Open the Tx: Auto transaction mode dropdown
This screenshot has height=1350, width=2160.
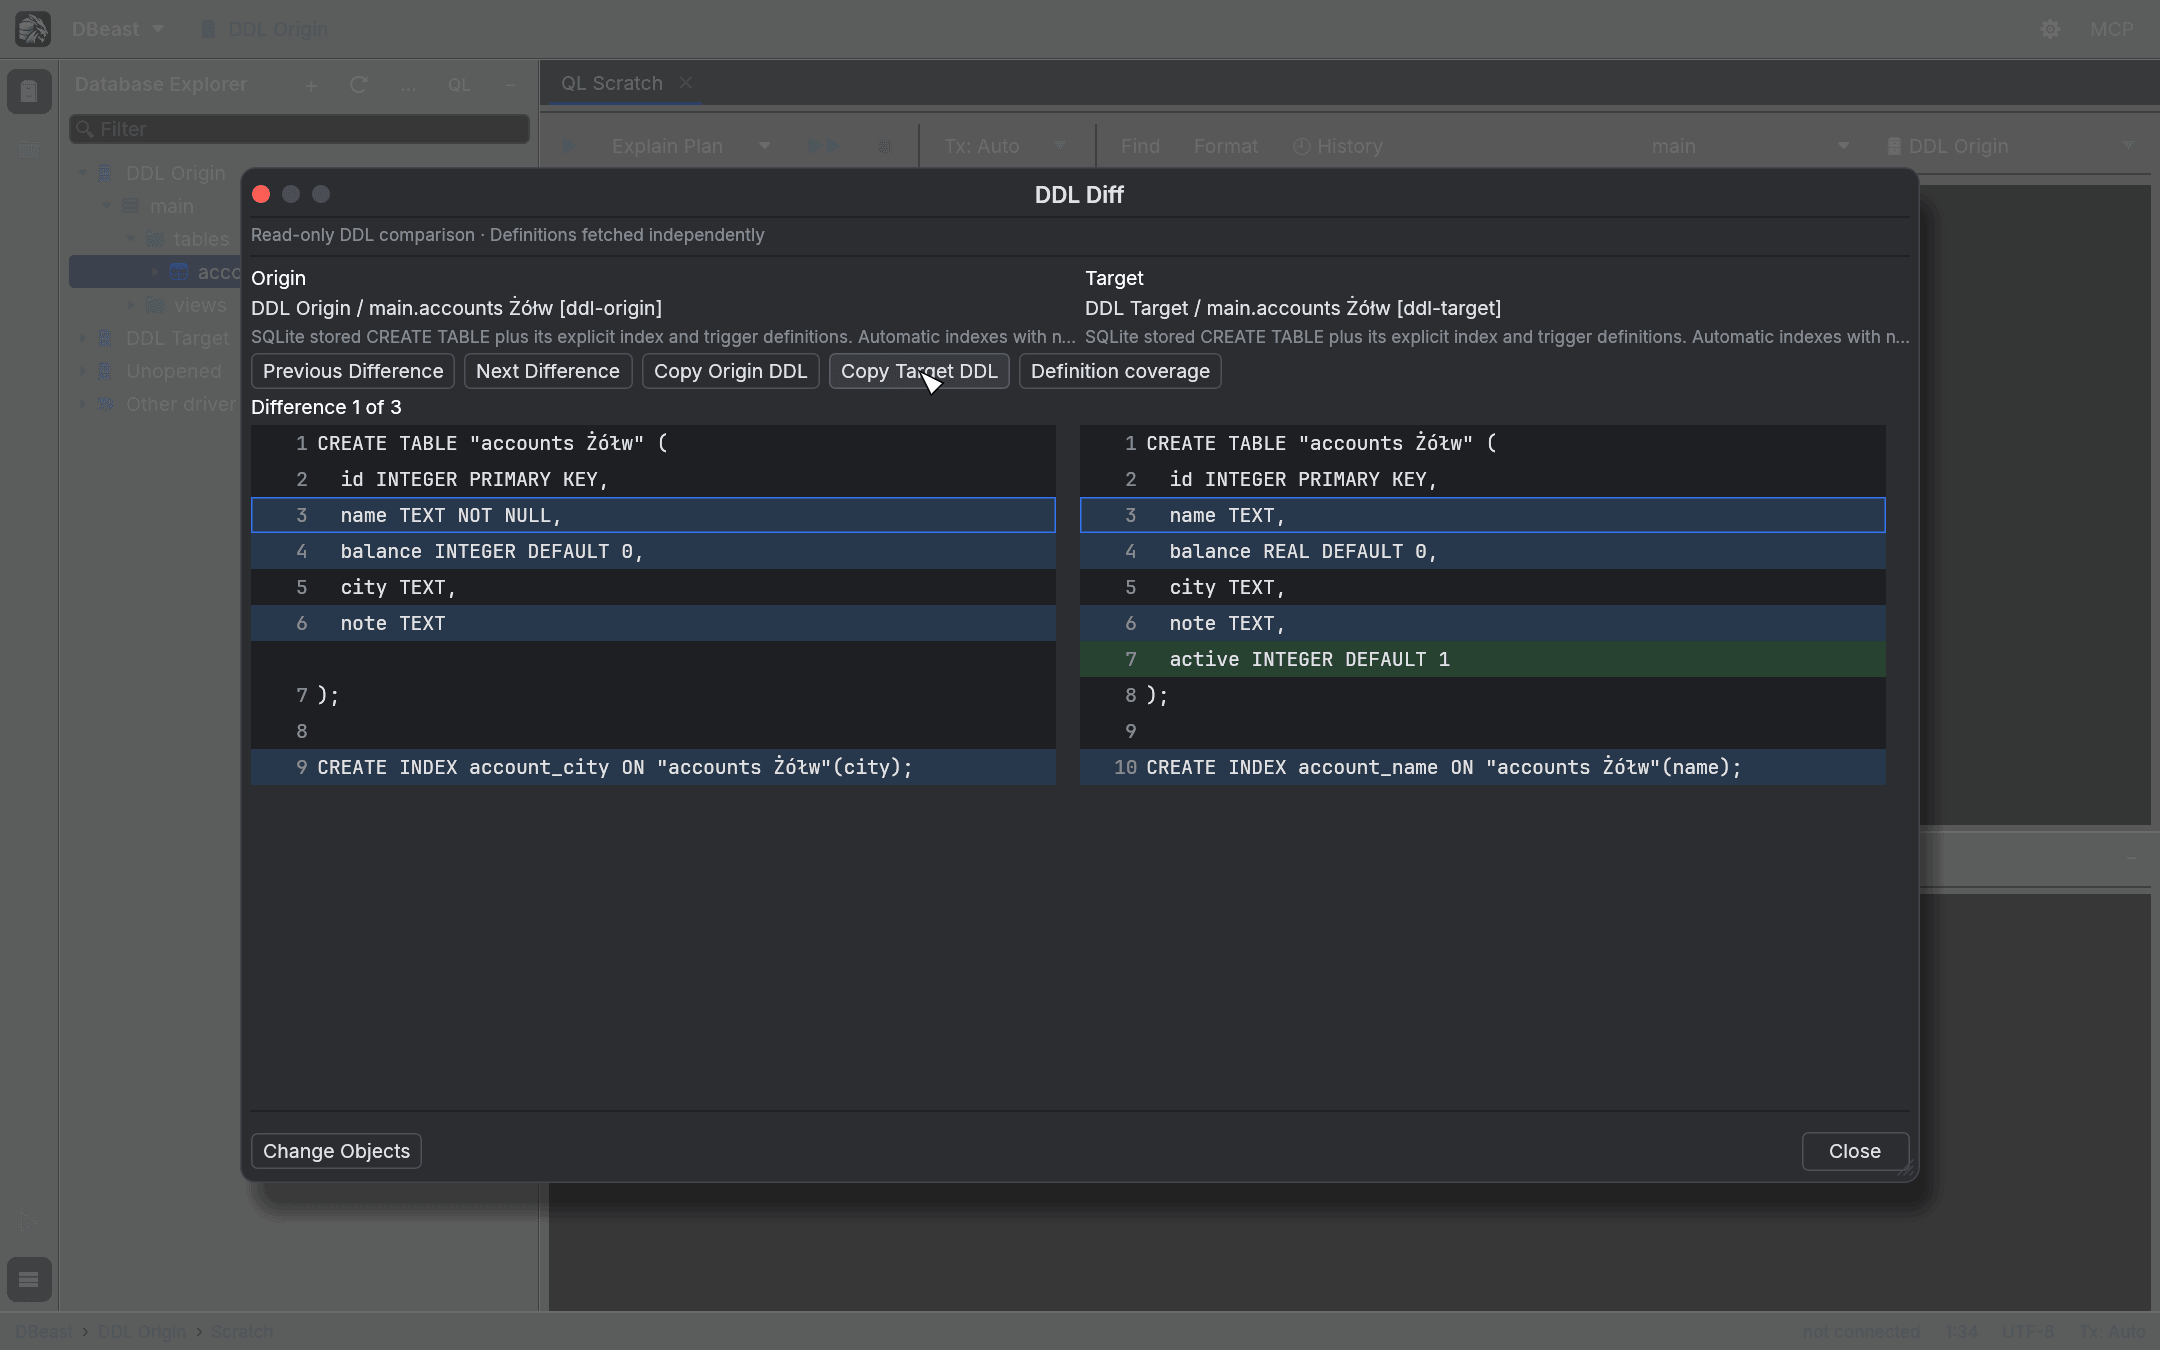pos(1005,147)
